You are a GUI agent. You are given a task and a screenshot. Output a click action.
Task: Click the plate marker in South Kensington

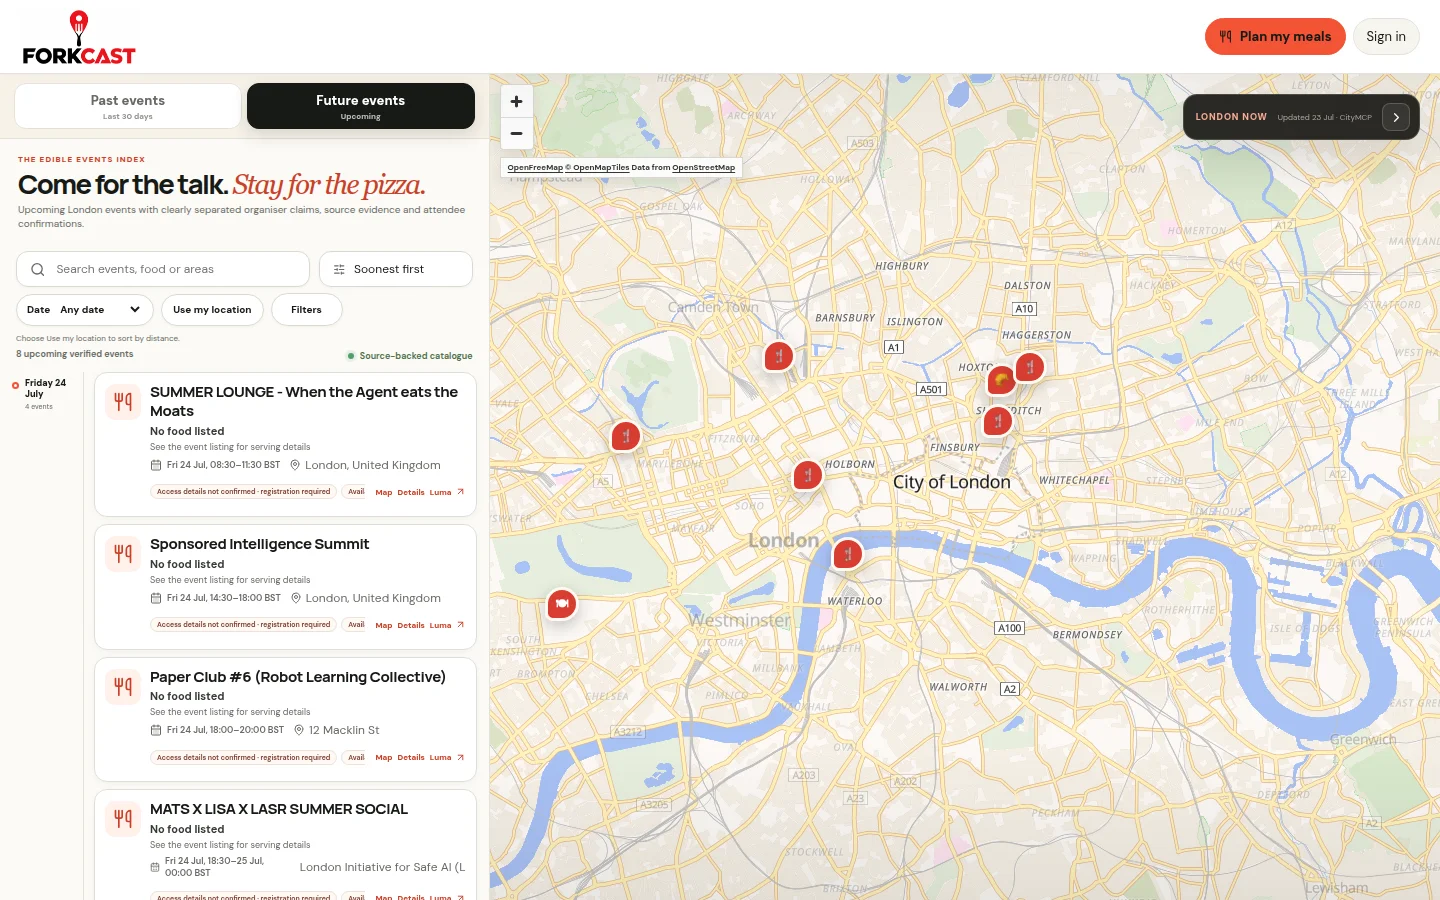(x=562, y=603)
